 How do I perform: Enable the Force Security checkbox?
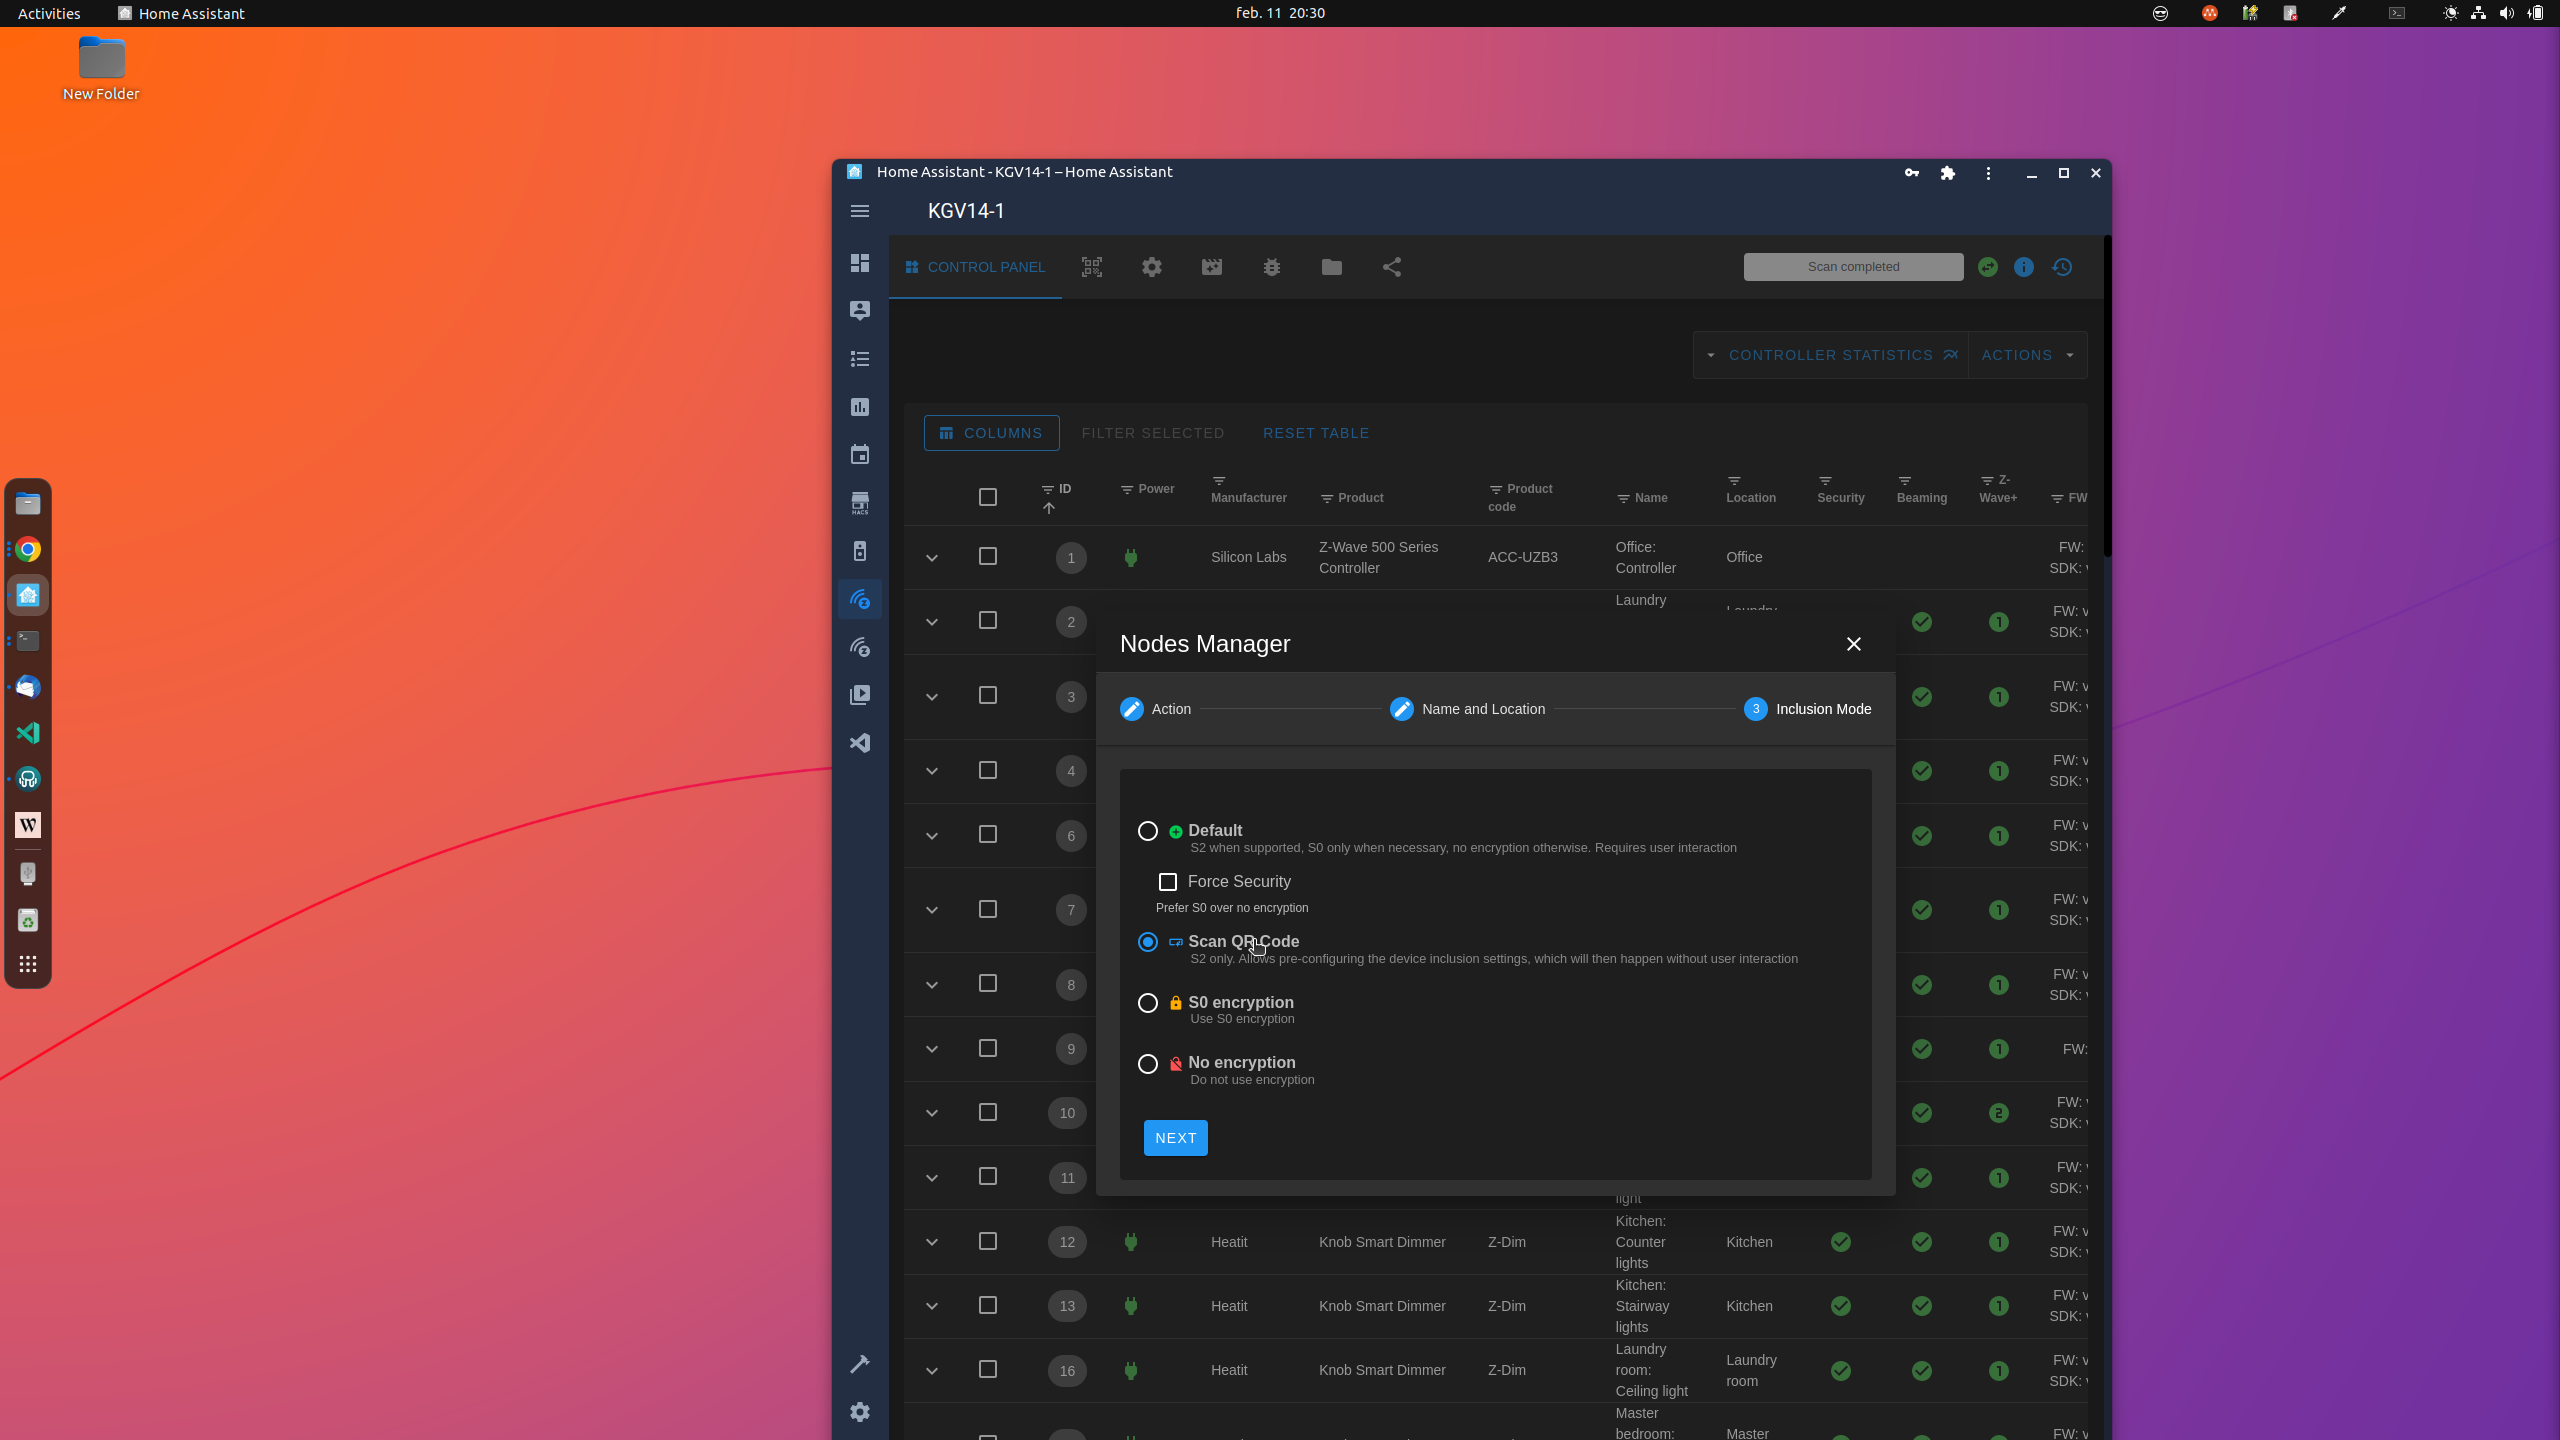point(1166,881)
